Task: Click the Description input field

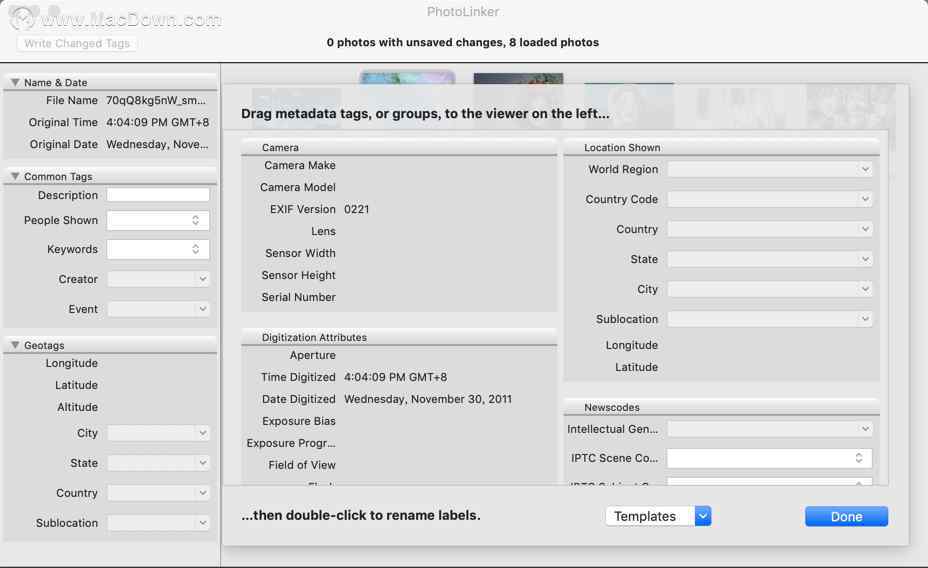Action: tap(158, 195)
